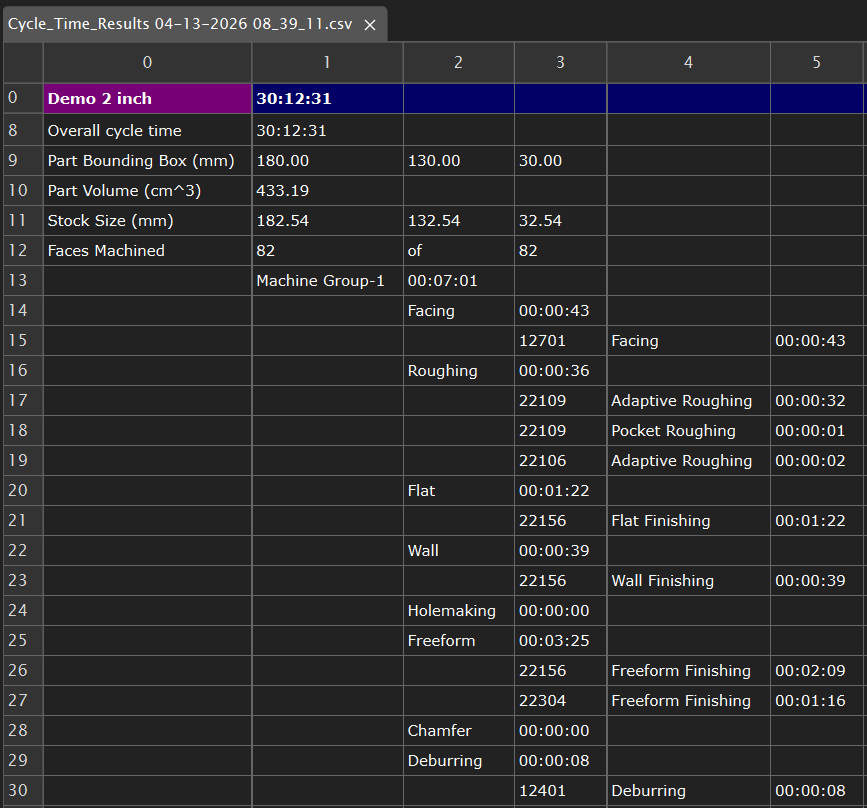This screenshot has width=867, height=808.
Task: Select row header 13
Action: point(23,280)
